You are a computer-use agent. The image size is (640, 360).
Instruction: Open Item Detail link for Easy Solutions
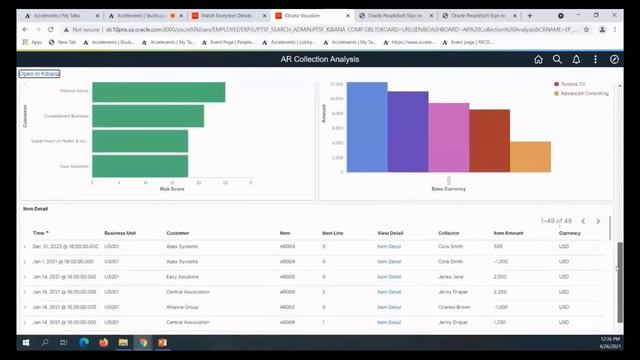pos(389,277)
